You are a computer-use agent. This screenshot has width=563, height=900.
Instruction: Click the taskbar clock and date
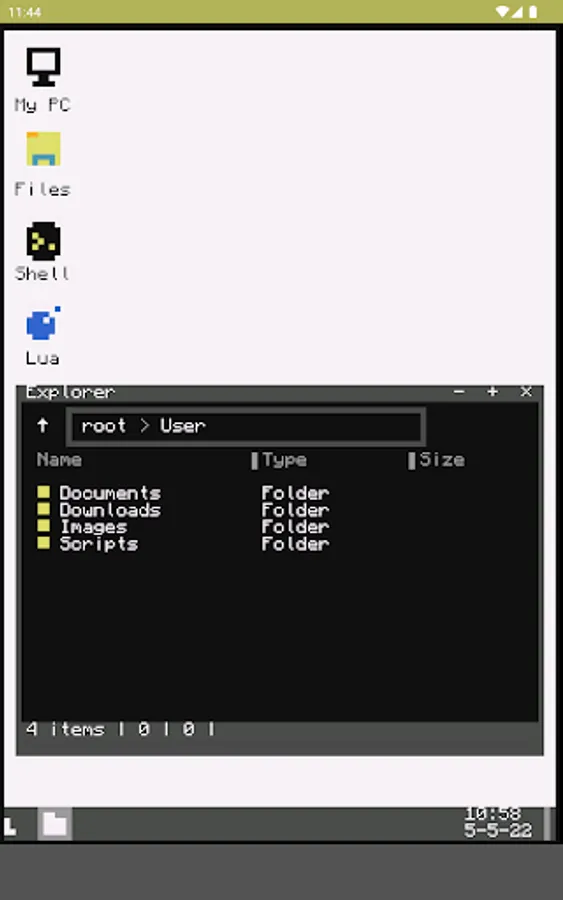498,822
